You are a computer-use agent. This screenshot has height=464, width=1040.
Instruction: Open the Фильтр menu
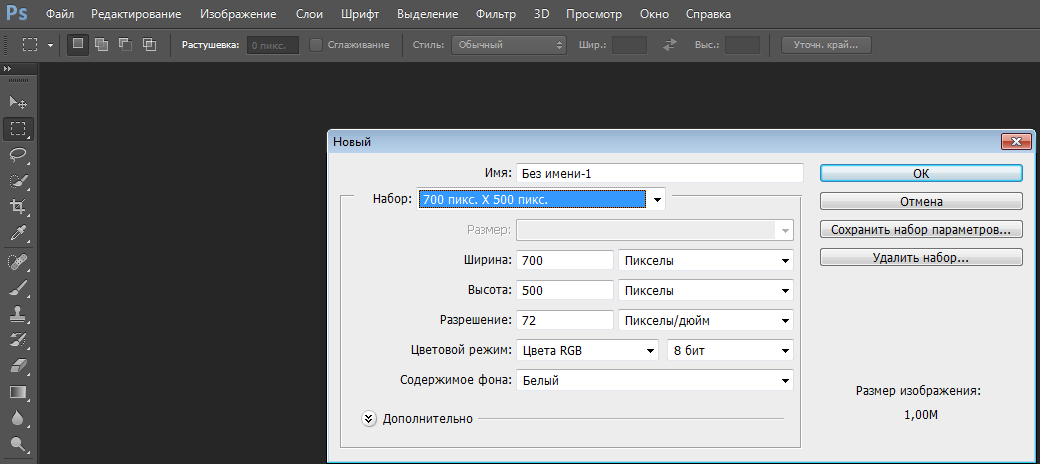click(x=495, y=14)
